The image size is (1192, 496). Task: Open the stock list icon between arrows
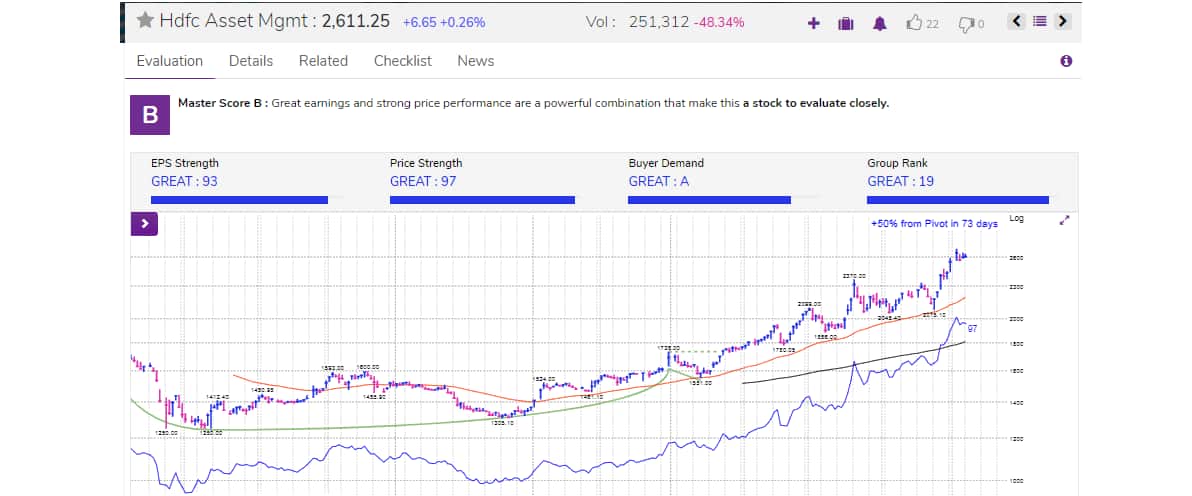coord(1040,21)
